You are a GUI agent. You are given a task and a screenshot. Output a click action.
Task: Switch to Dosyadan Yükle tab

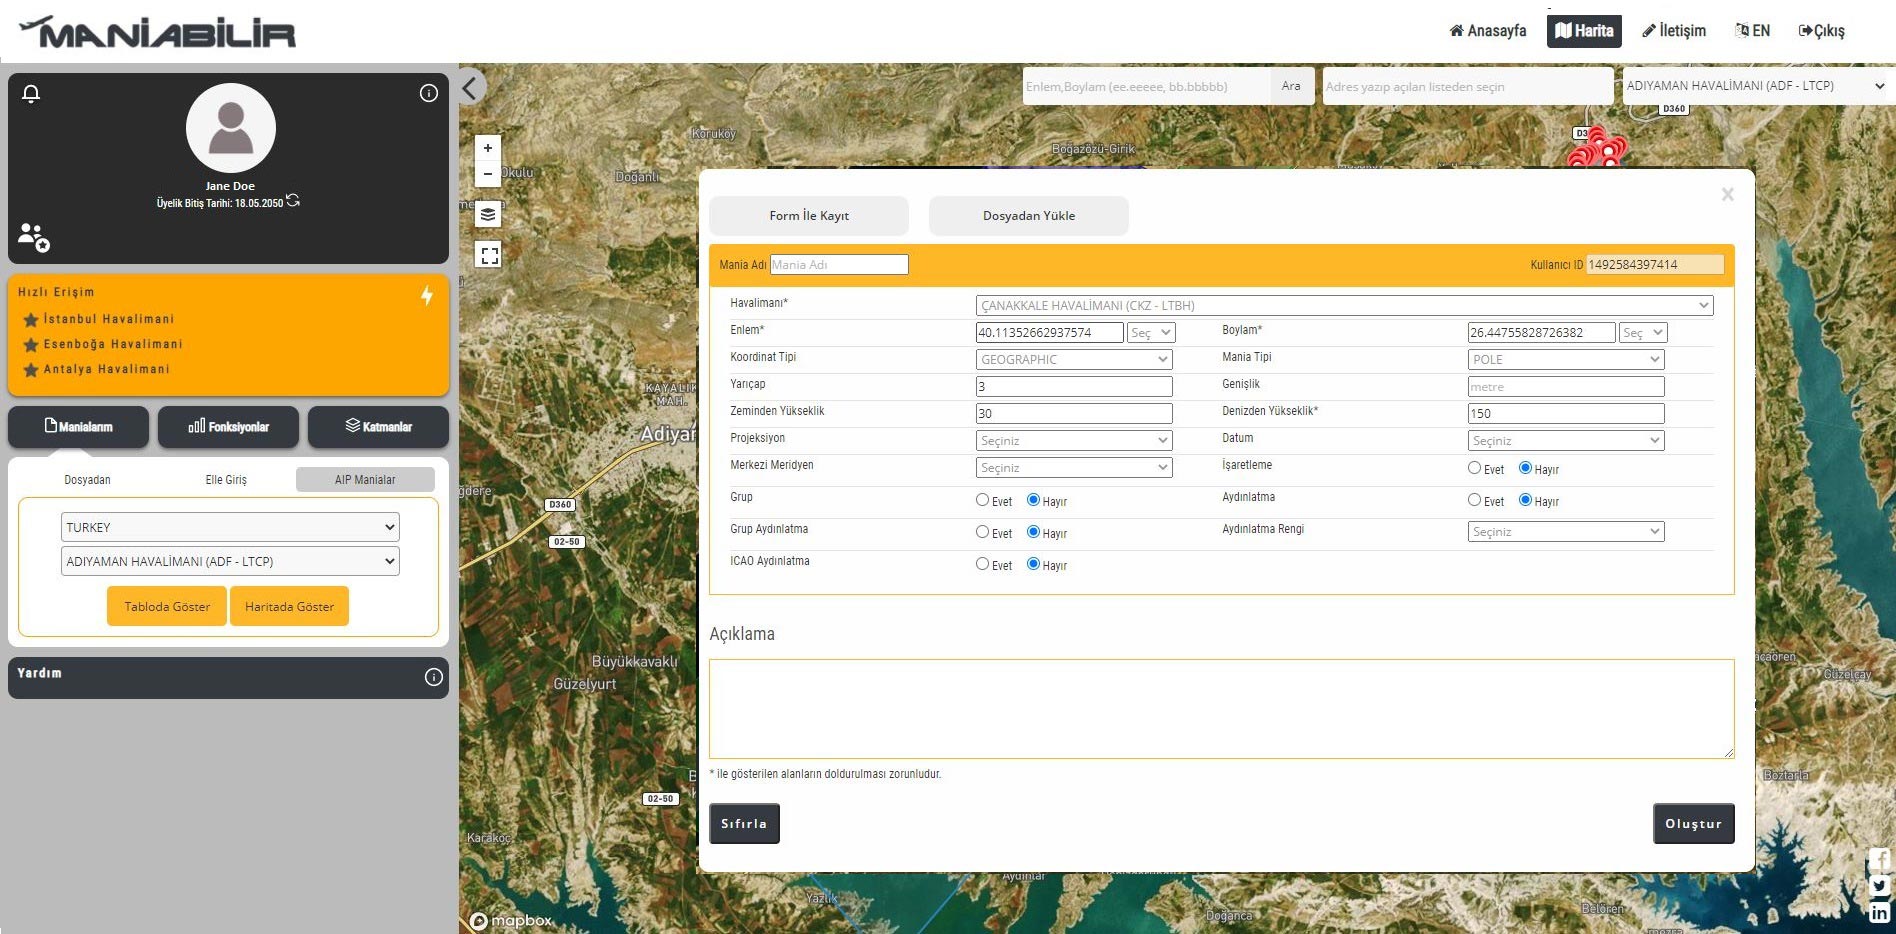pos(1028,216)
